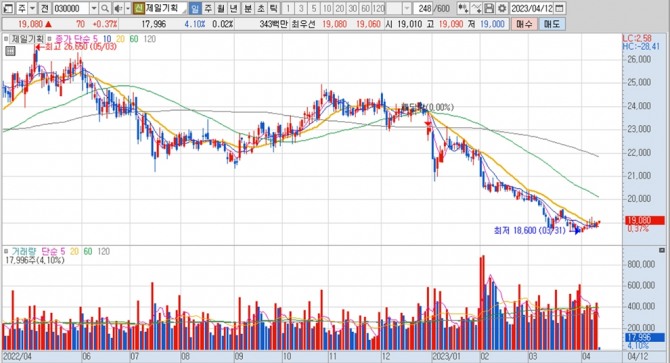Screen dimensions: 670x363
Task: Click the 매도 sell button
Action: (x=551, y=24)
